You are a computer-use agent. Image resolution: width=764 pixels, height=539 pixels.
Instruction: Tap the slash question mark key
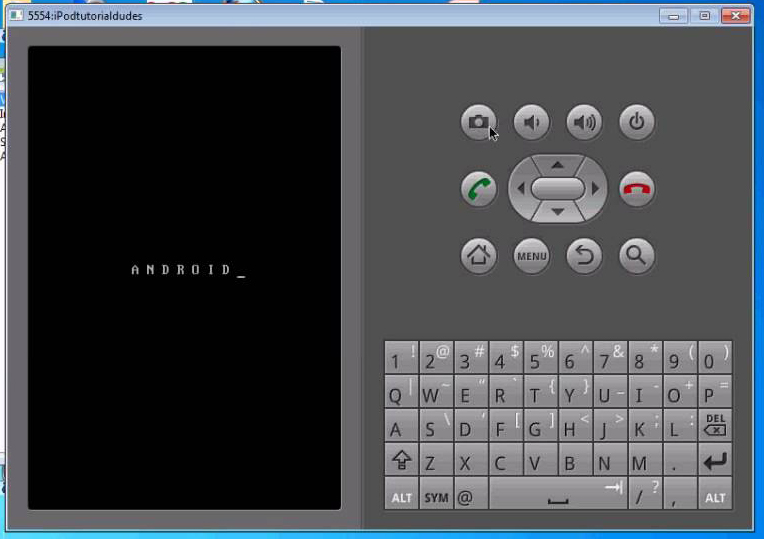(645, 493)
